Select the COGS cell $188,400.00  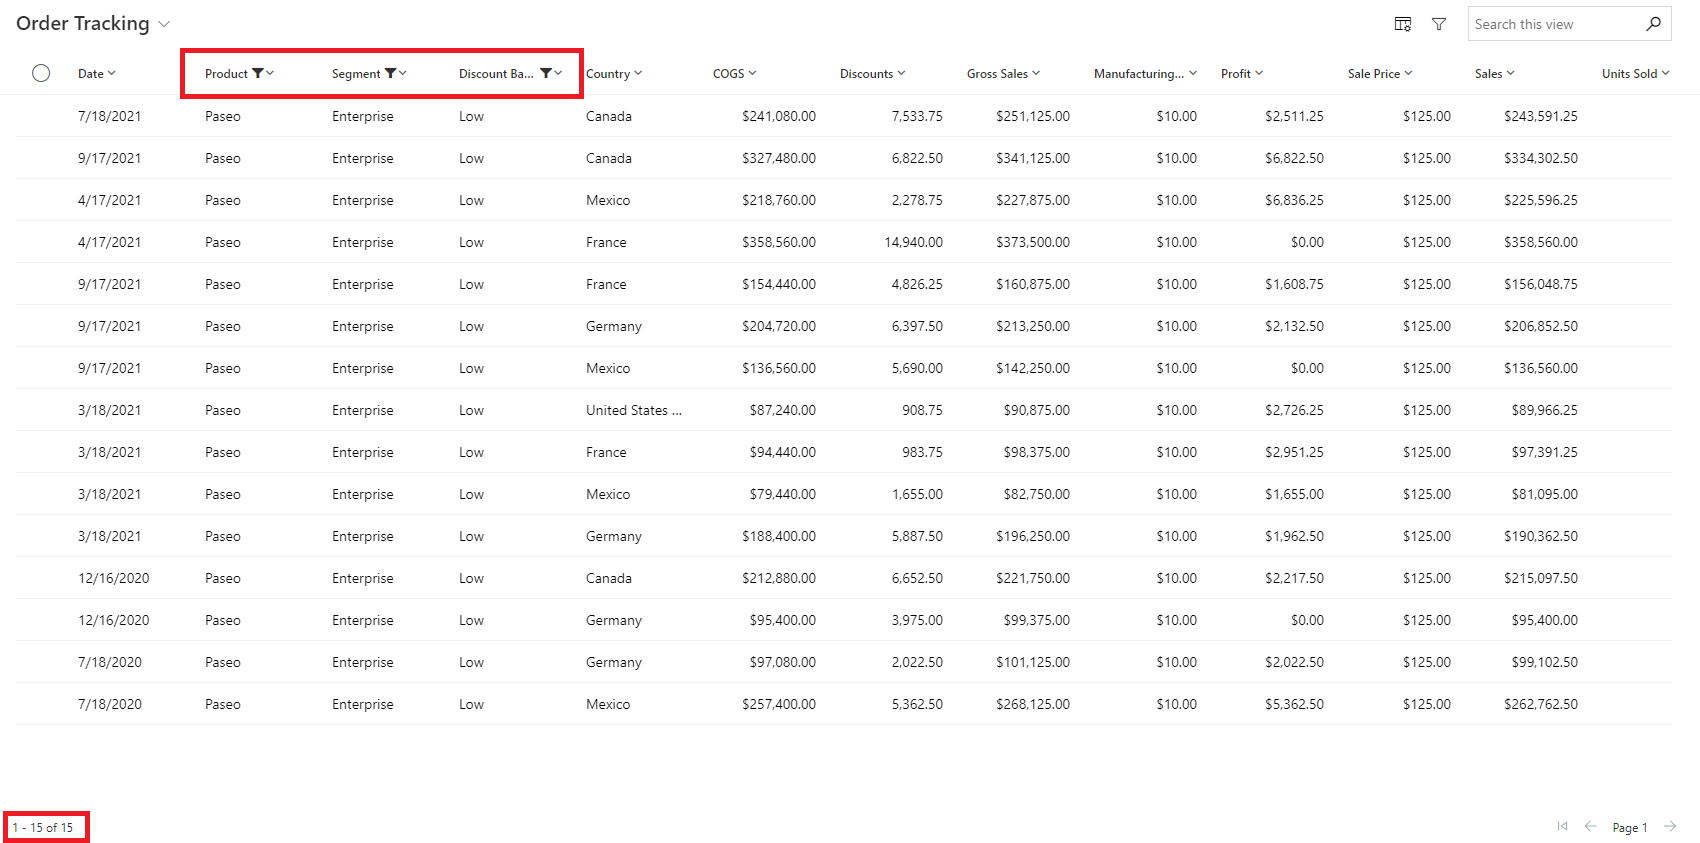(x=779, y=536)
